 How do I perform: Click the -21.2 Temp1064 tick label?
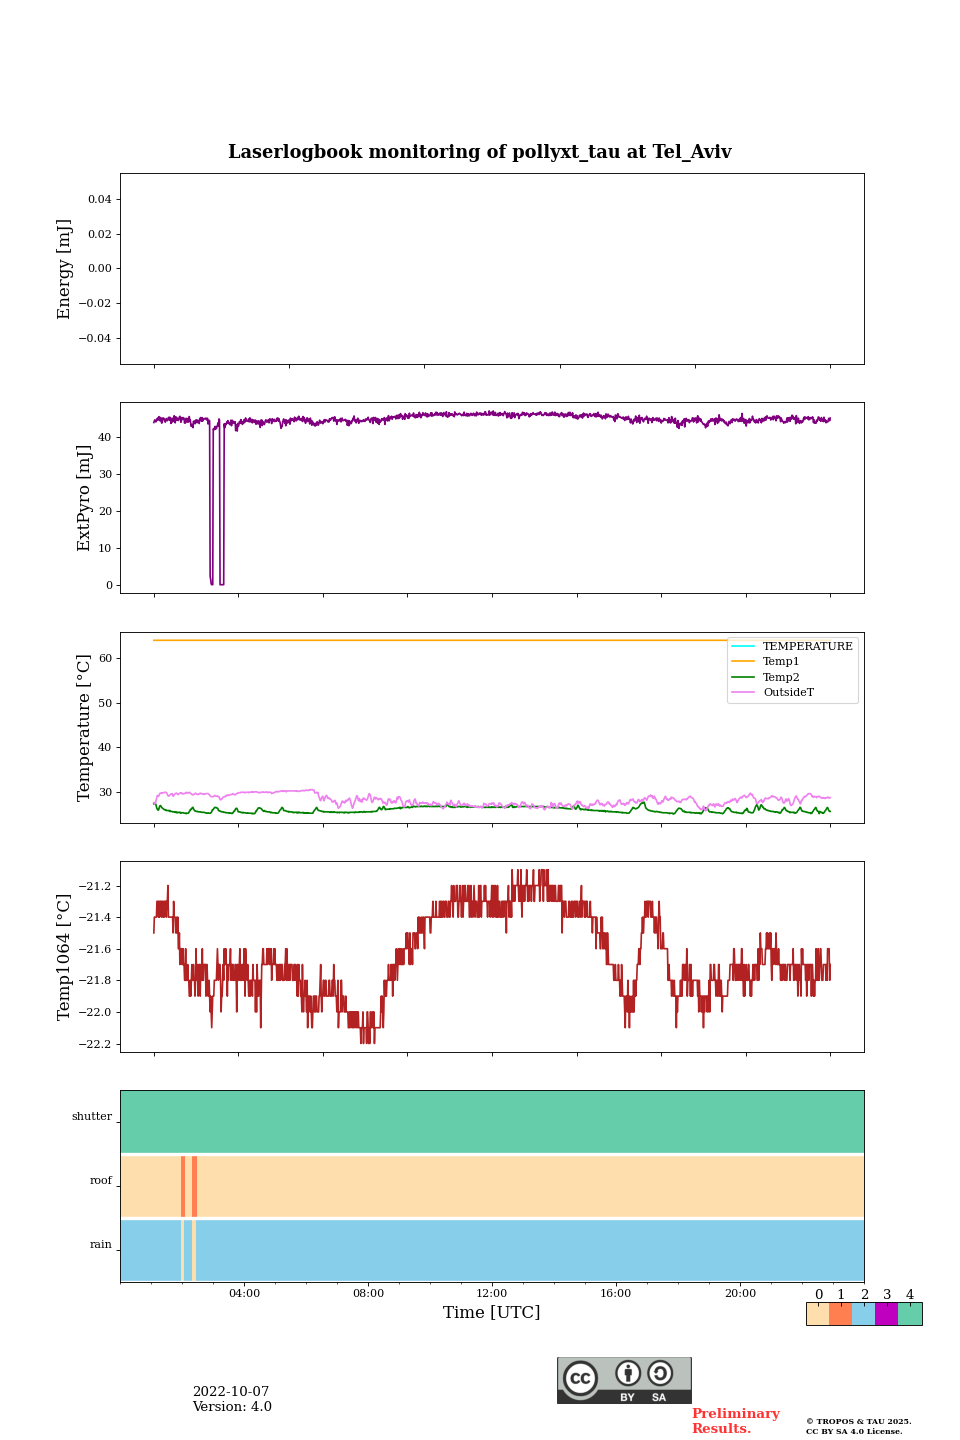pos(96,887)
